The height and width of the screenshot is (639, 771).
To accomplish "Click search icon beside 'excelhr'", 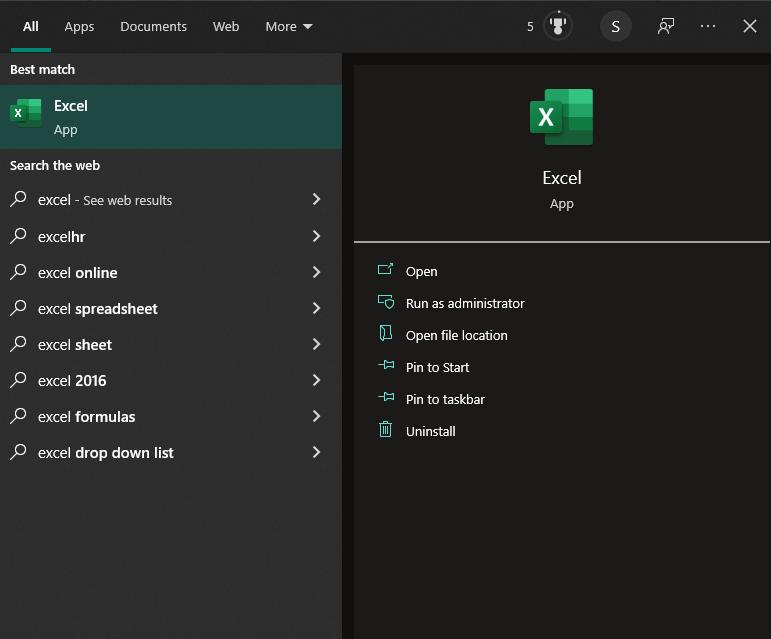I will 18,236.
